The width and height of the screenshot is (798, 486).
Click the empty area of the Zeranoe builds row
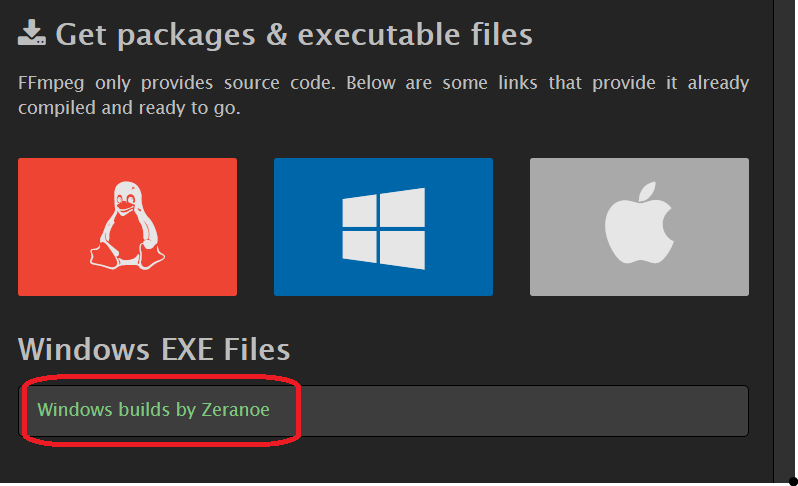click(524, 411)
